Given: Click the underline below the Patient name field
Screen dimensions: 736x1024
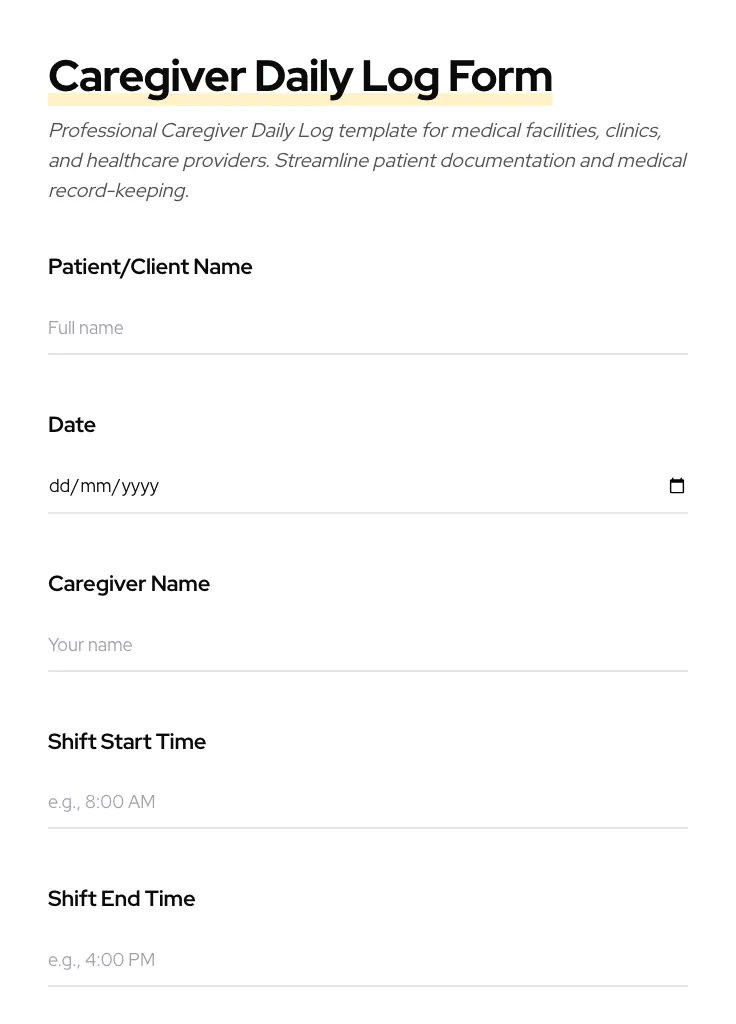Looking at the screenshot, I should (x=368, y=352).
